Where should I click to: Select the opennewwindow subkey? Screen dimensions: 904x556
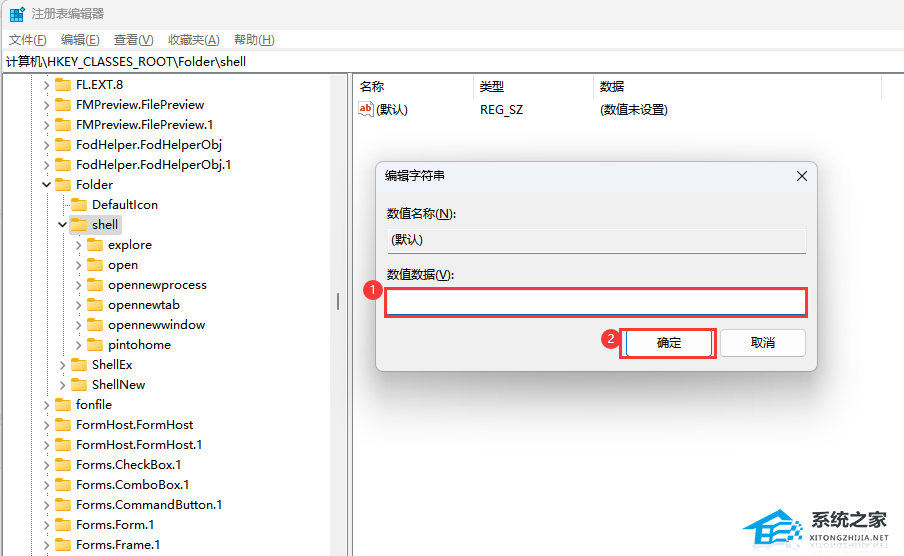point(156,325)
